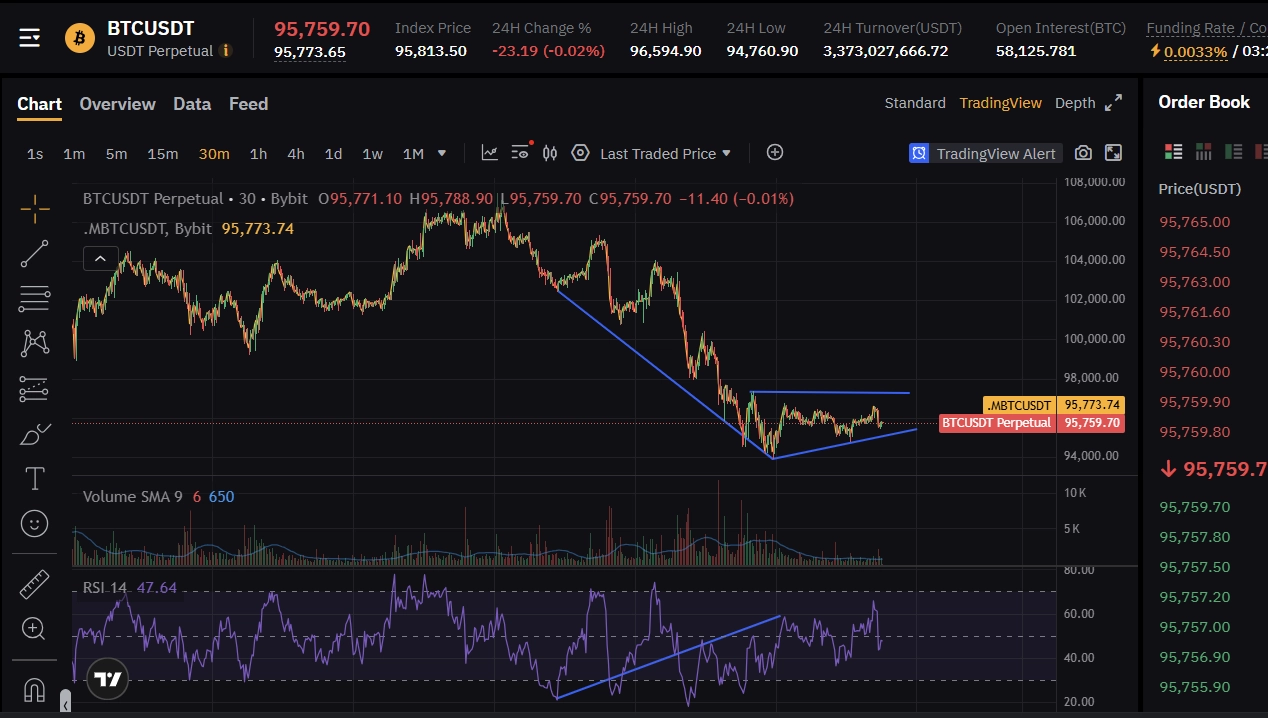Click the BTC coin logo
Viewport: 1268px width, 718px height.
click(80, 39)
